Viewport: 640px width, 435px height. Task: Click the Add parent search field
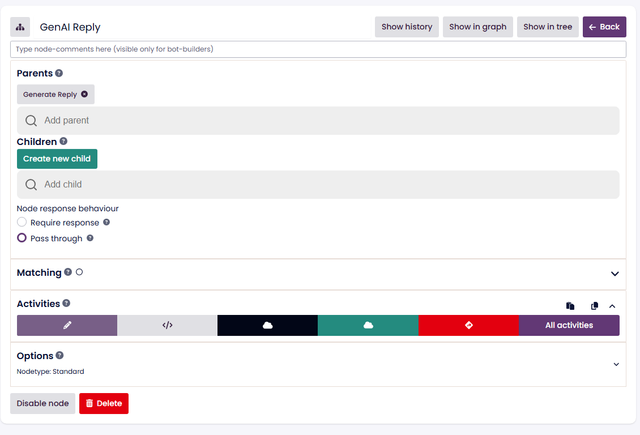click(x=317, y=120)
